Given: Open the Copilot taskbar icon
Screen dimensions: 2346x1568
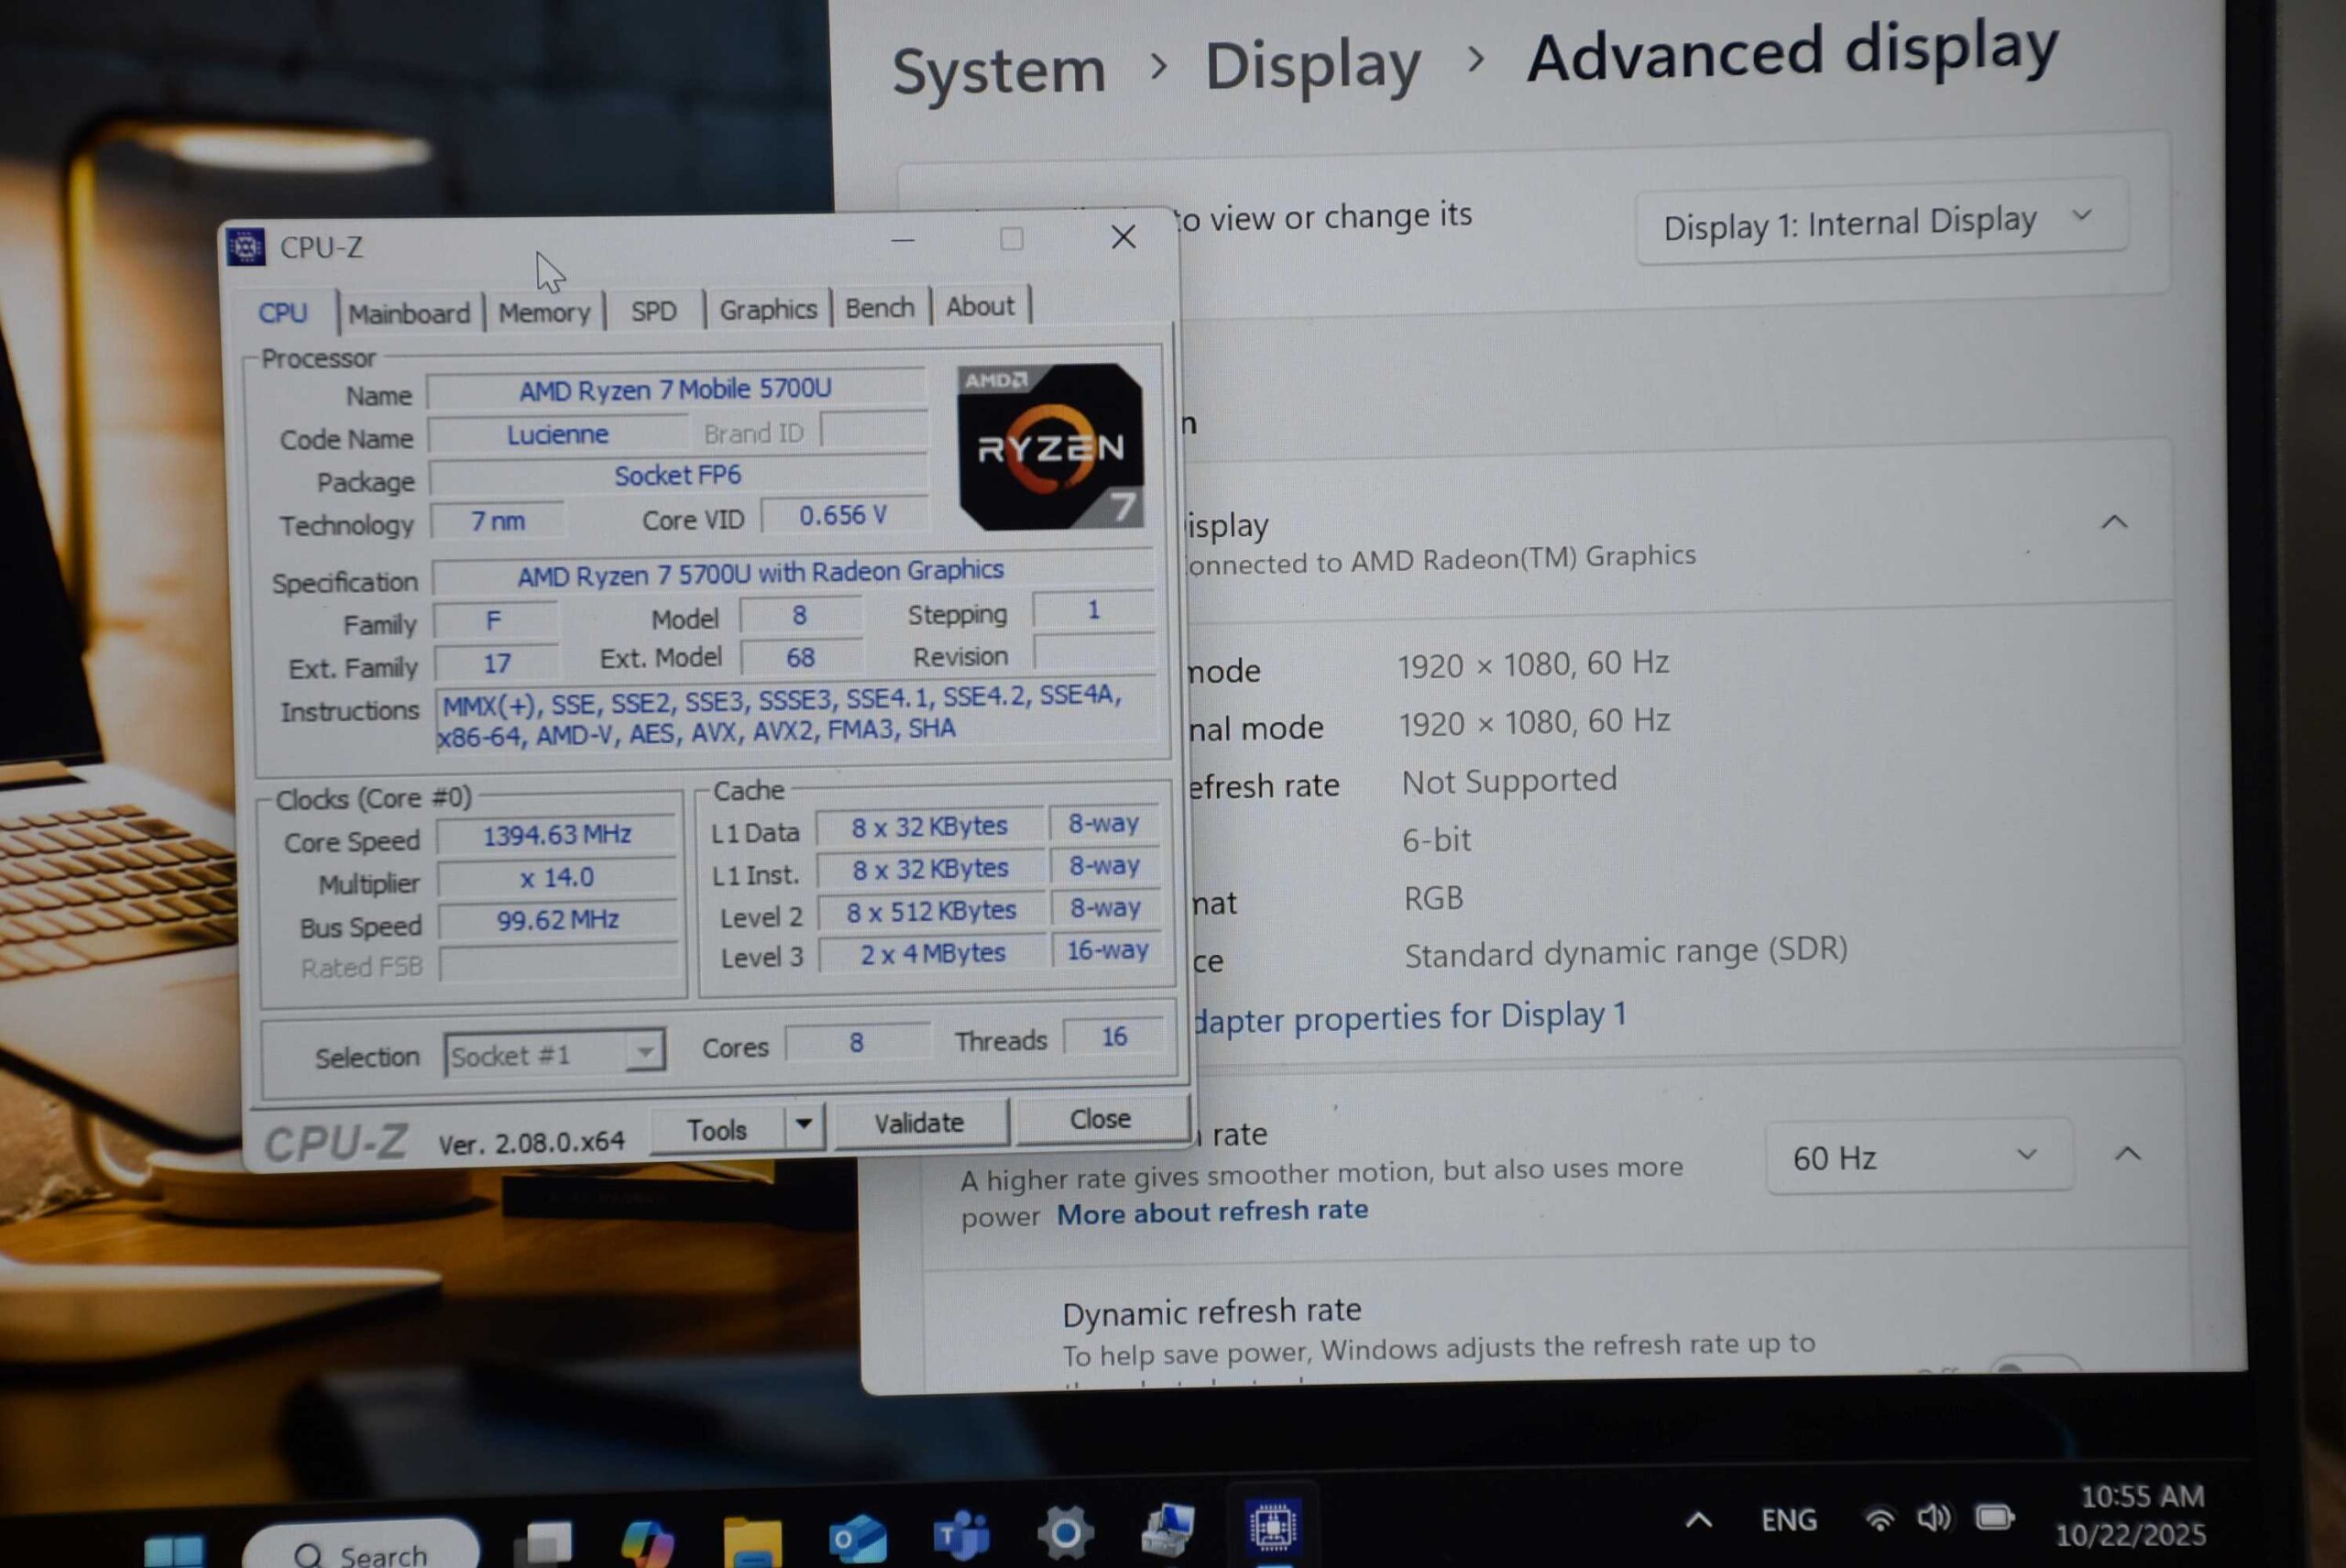Looking at the screenshot, I should (x=647, y=1541).
